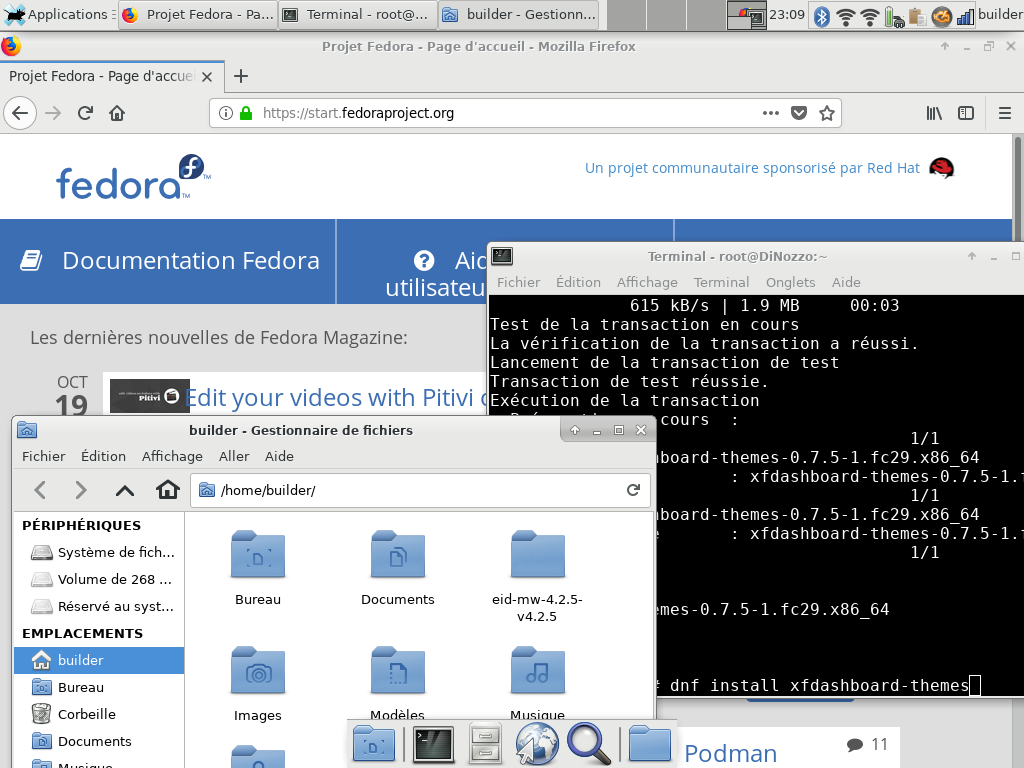
Task: Toggle Firefox sidebar icon
Action: pos(966,113)
